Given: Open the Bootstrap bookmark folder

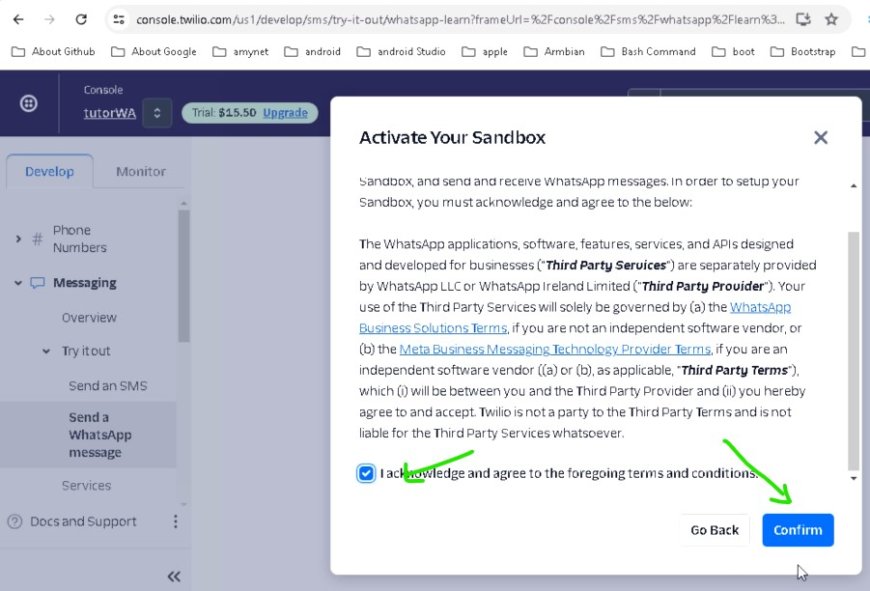Looking at the screenshot, I should tap(803, 52).
